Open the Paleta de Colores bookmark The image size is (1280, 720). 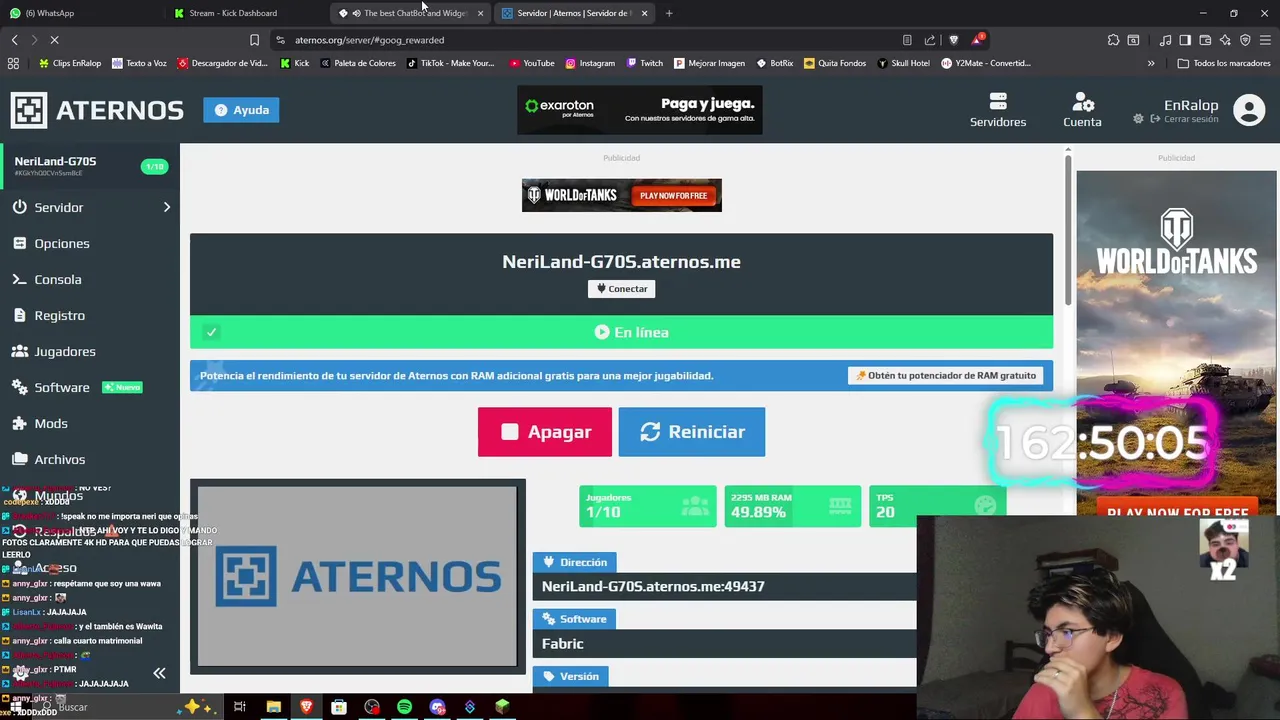[358, 63]
